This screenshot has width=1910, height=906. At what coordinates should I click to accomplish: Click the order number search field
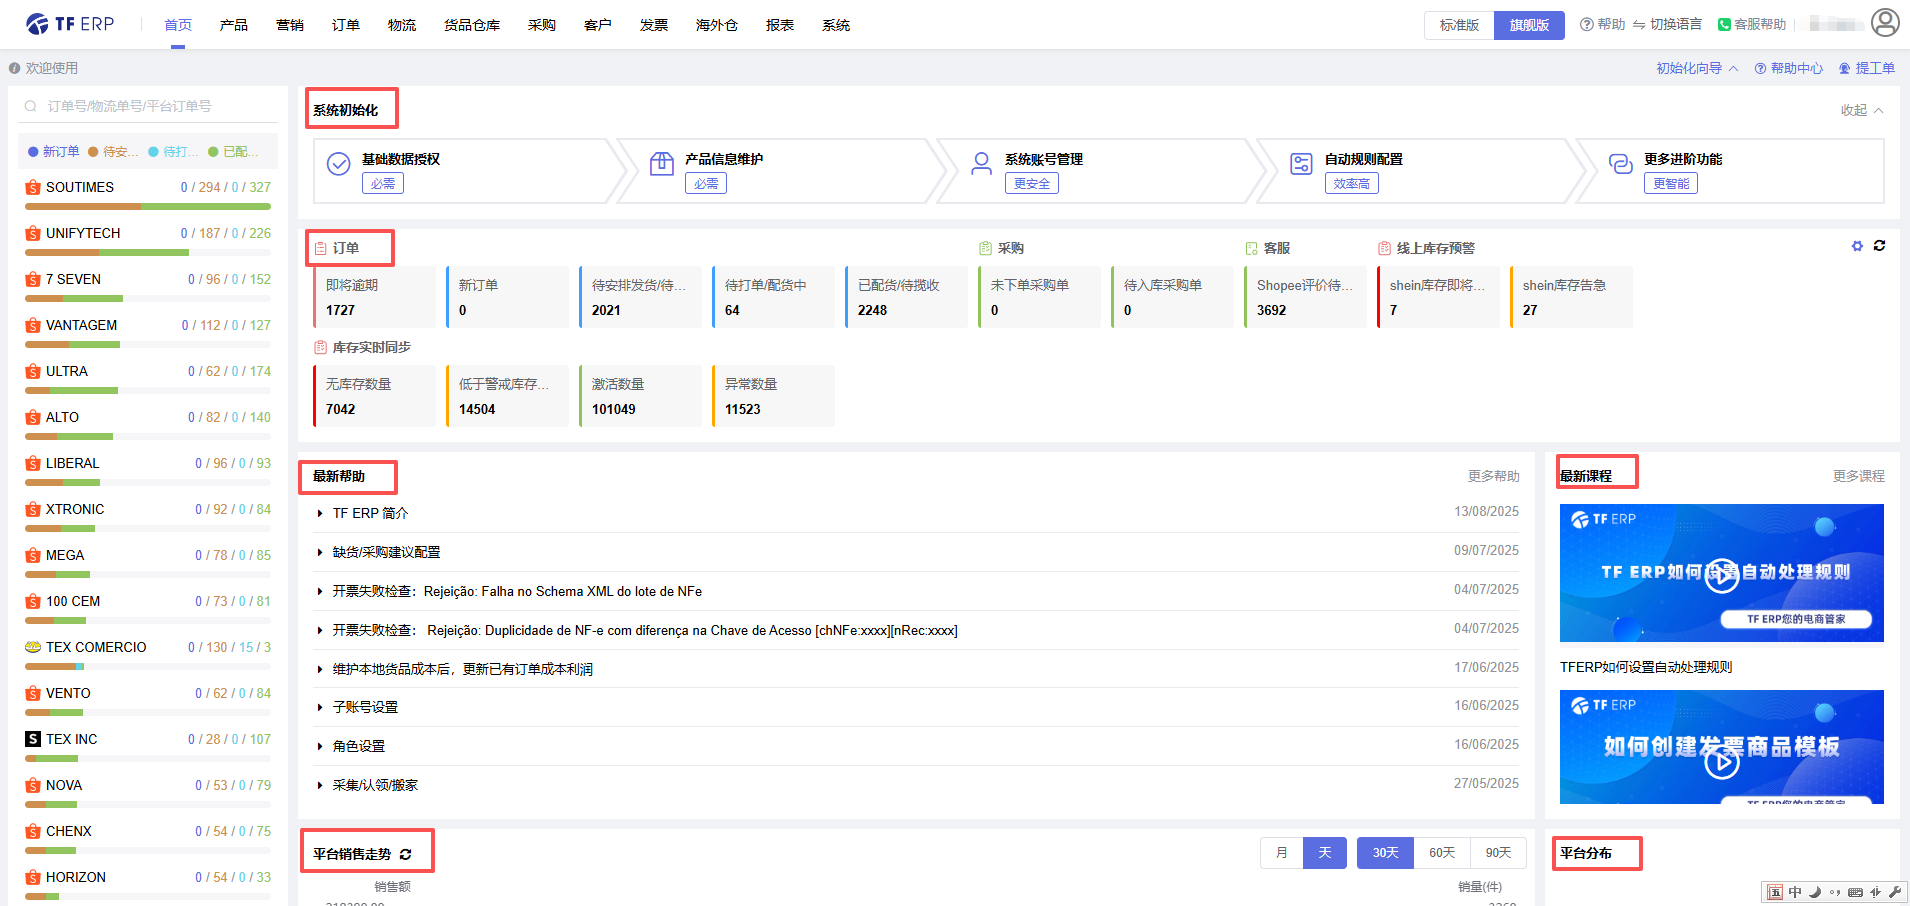click(150, 106)
